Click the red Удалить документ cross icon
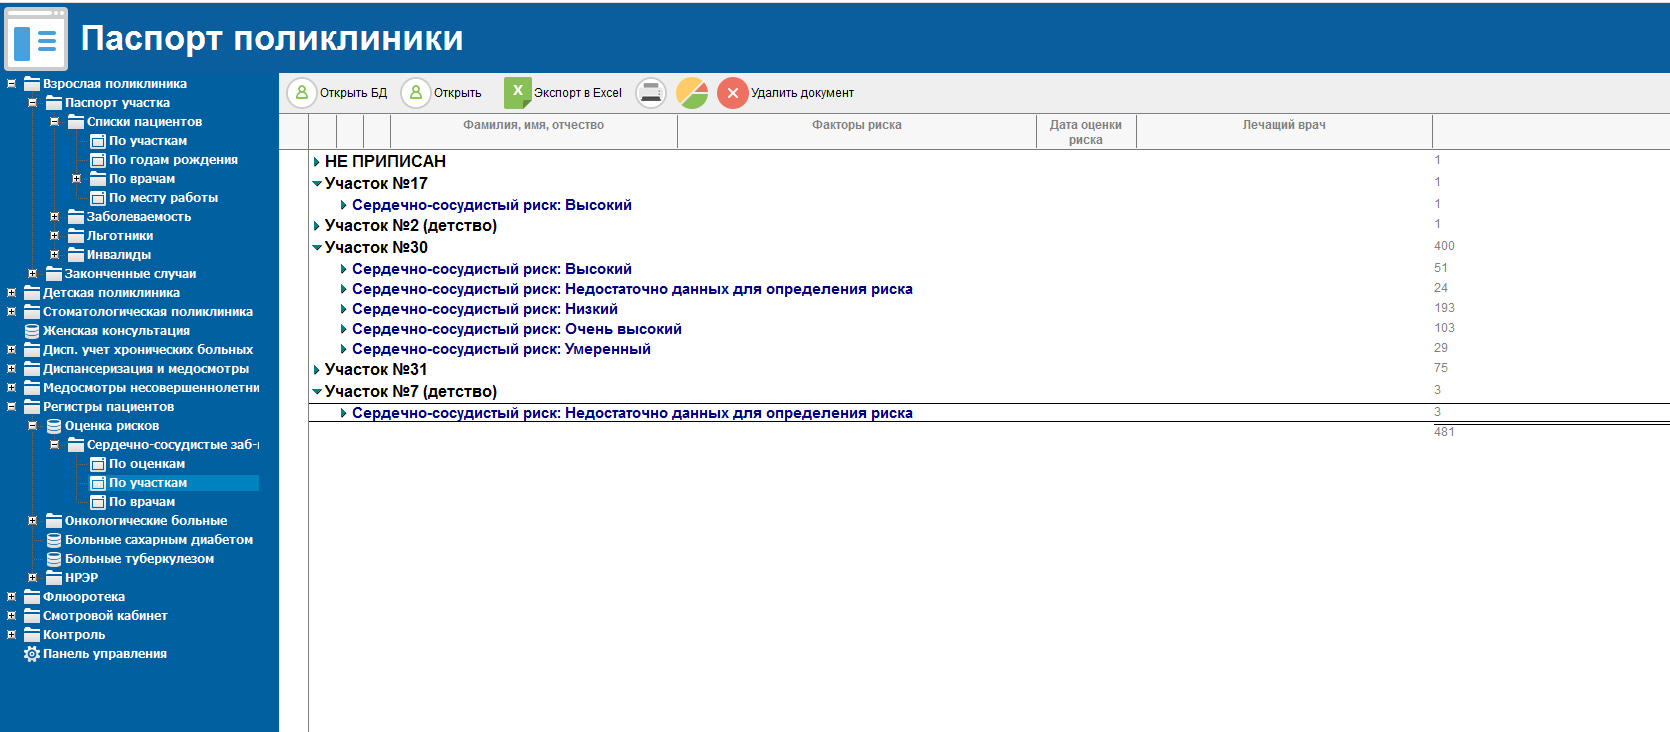Viewport: 1670px width, 732px height. pos(732,93)
